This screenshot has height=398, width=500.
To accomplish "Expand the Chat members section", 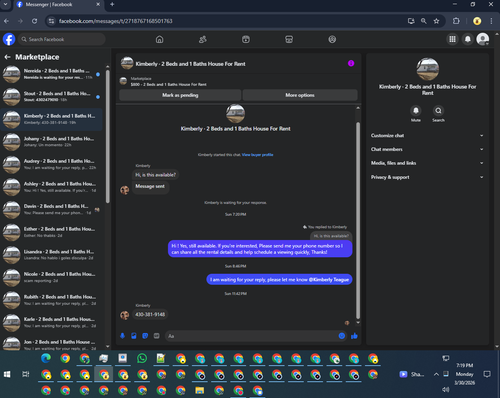I will (x=427, y=149).
